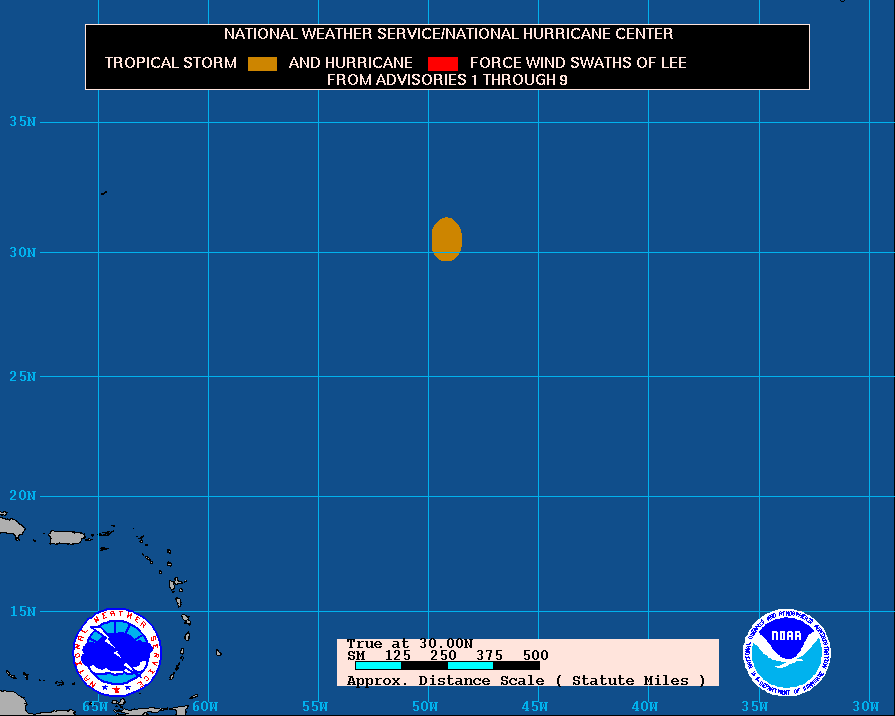This screenshot has width=895, height=716.
Task: Click the '30N' latitude label
Action: coord(23,252)
